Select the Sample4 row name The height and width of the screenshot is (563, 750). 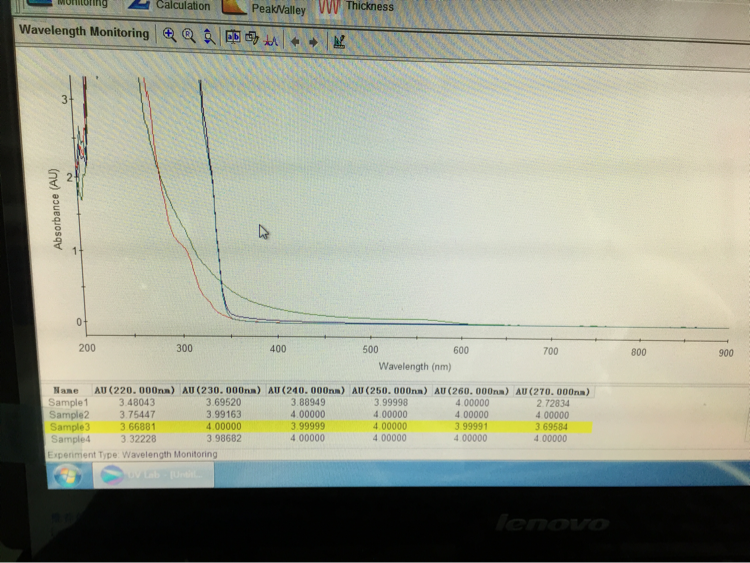click(x=70, y=439)
